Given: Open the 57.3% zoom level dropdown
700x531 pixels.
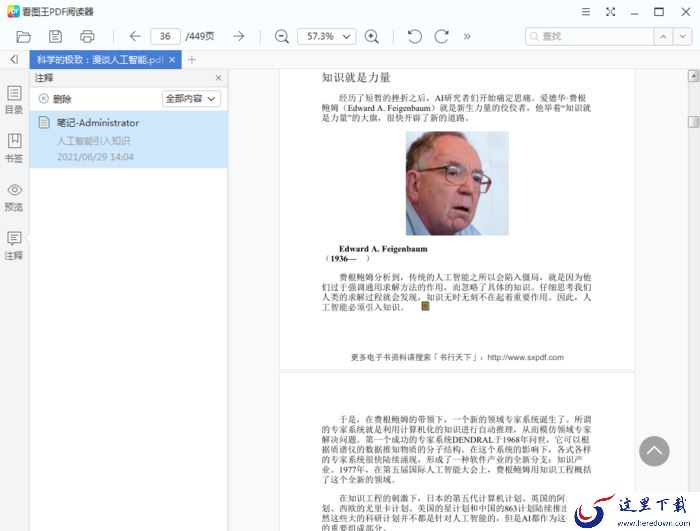Looking at the screenshot, I should (326, 36).
